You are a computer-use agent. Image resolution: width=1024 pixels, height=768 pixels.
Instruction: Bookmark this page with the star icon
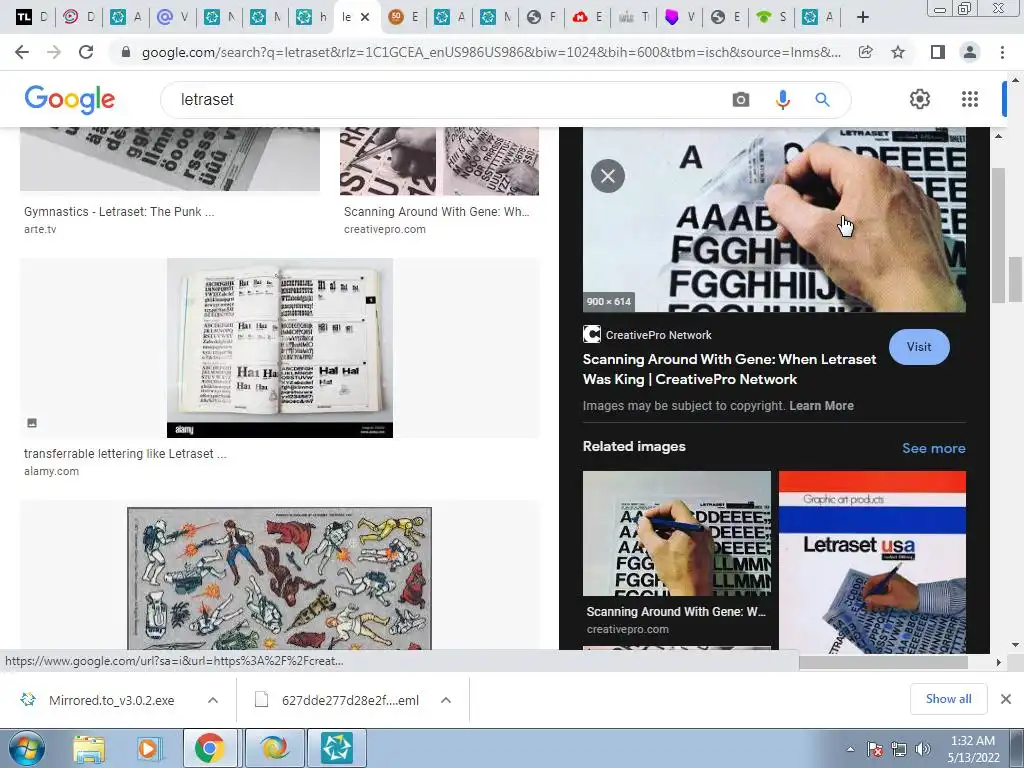[x=898, y=52]
